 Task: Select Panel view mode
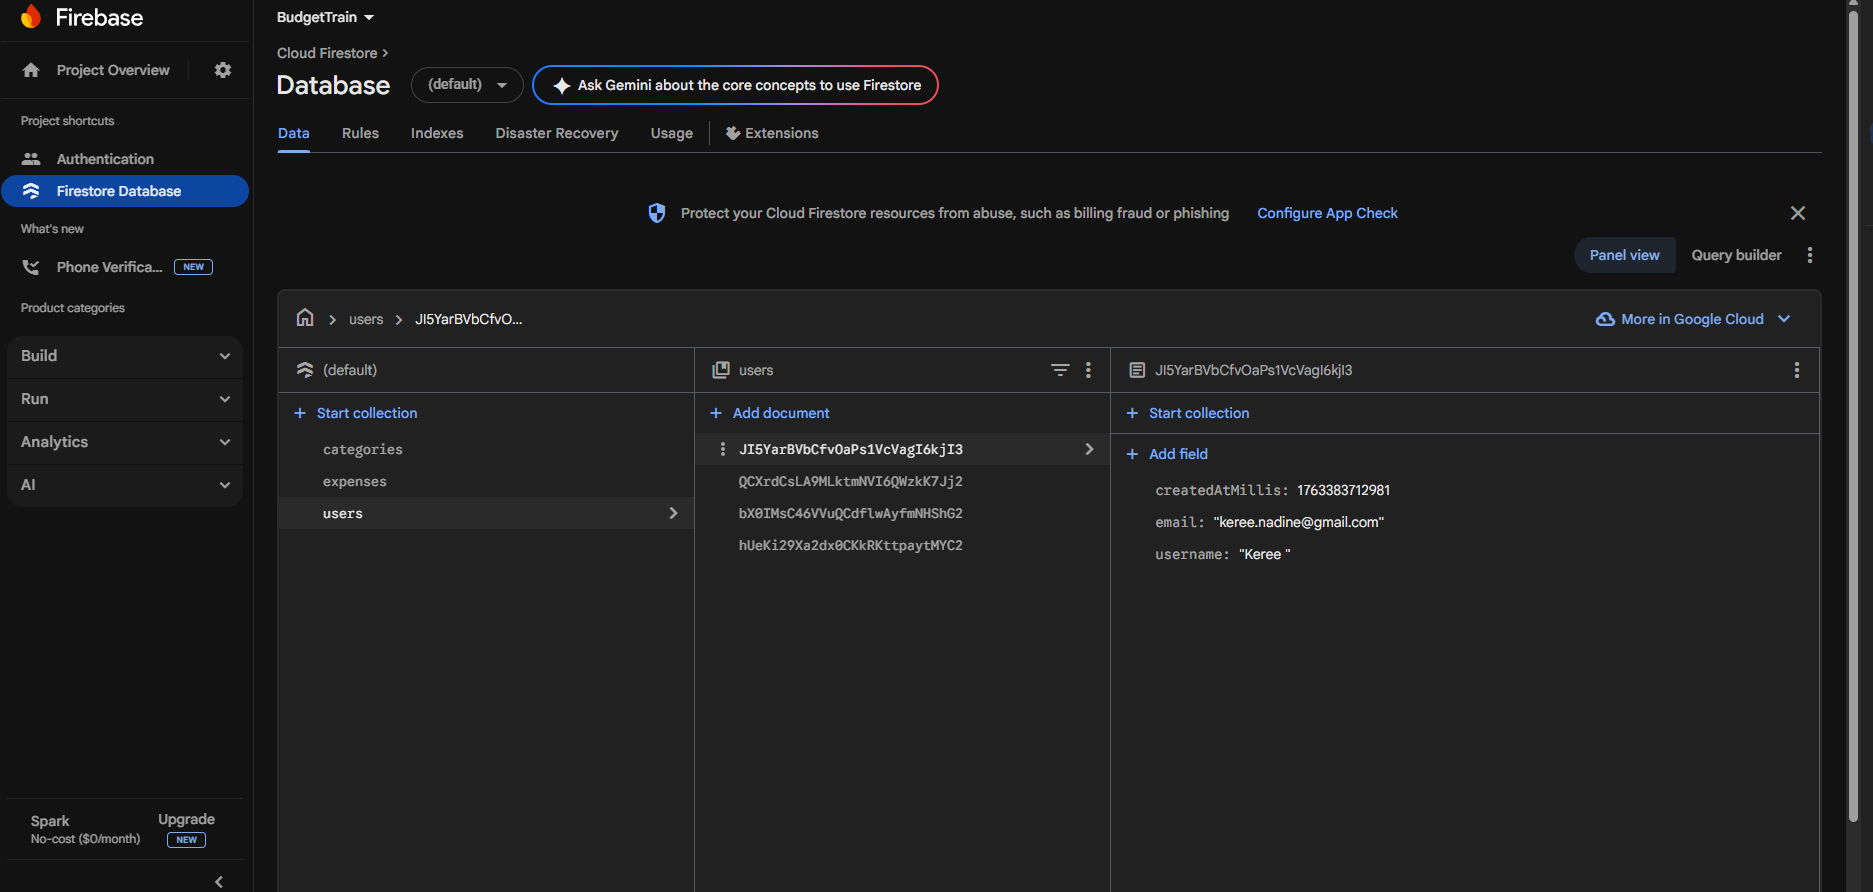pos(1624,255)
